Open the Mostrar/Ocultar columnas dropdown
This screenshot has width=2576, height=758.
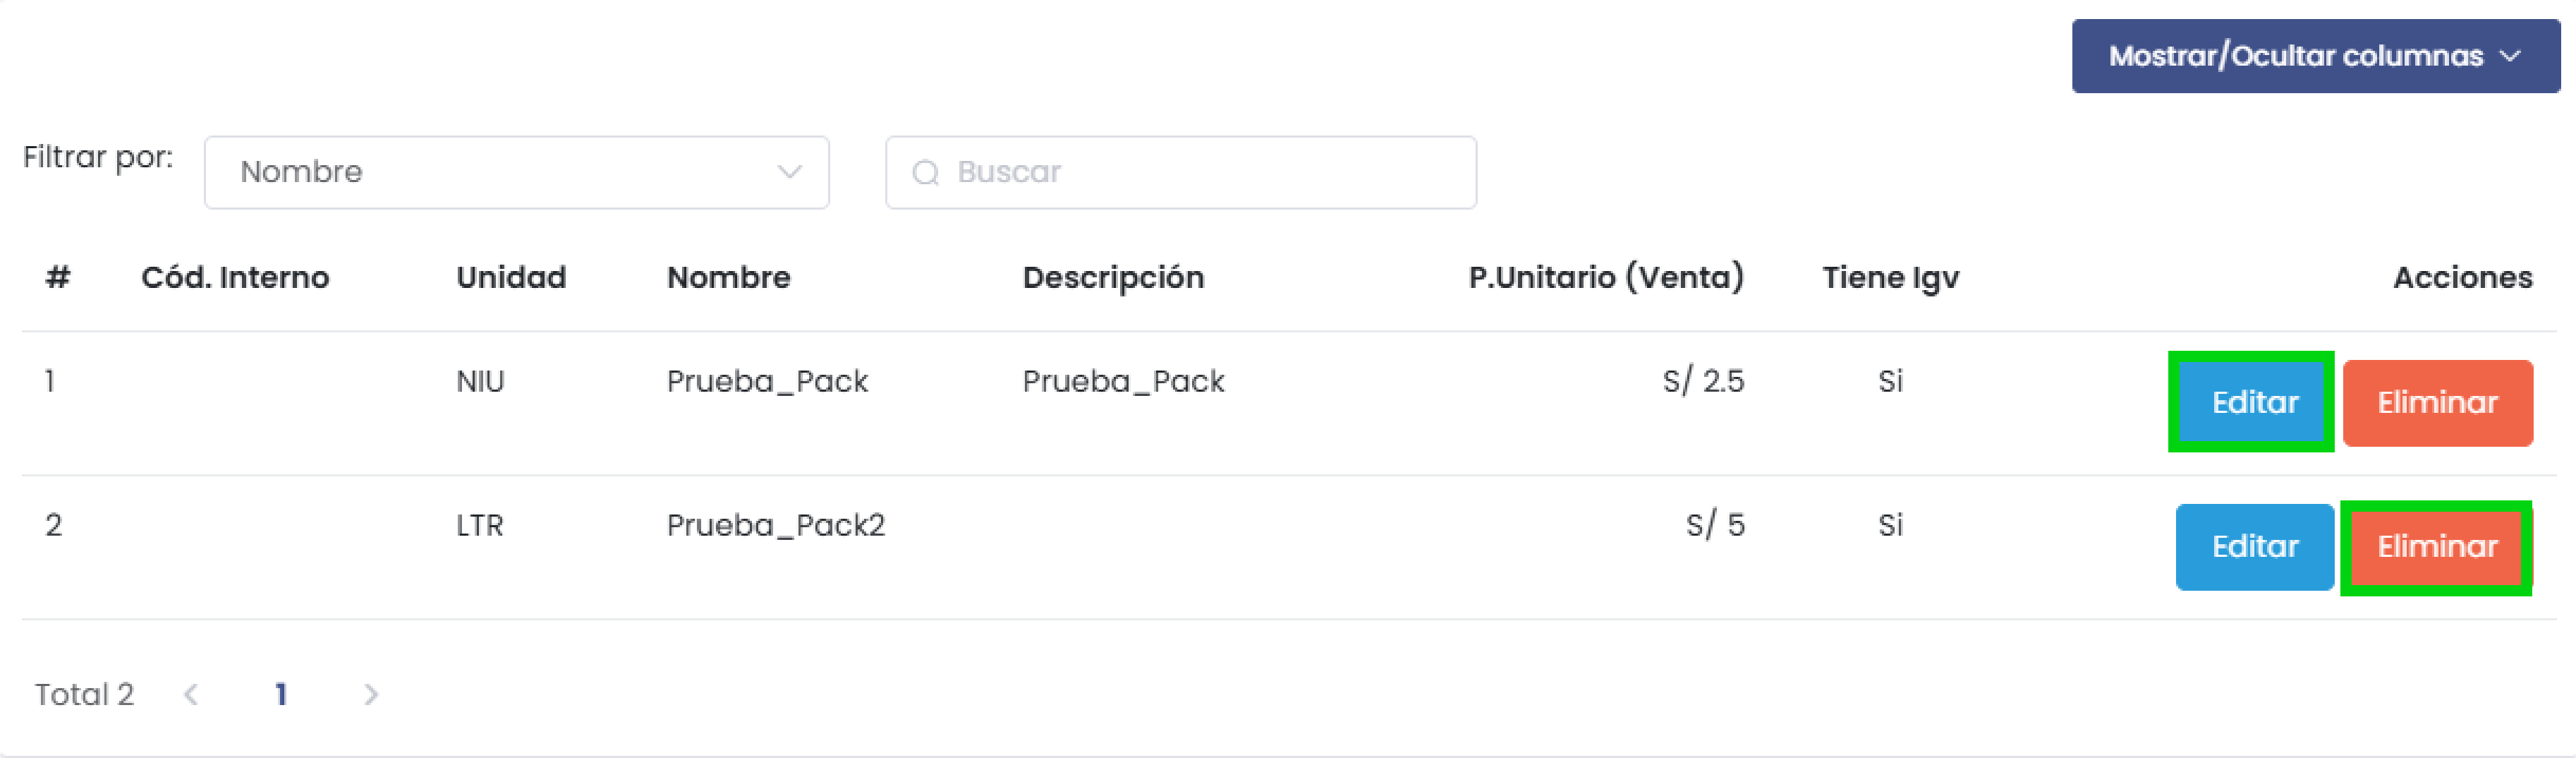click(x=2313, y=56)
